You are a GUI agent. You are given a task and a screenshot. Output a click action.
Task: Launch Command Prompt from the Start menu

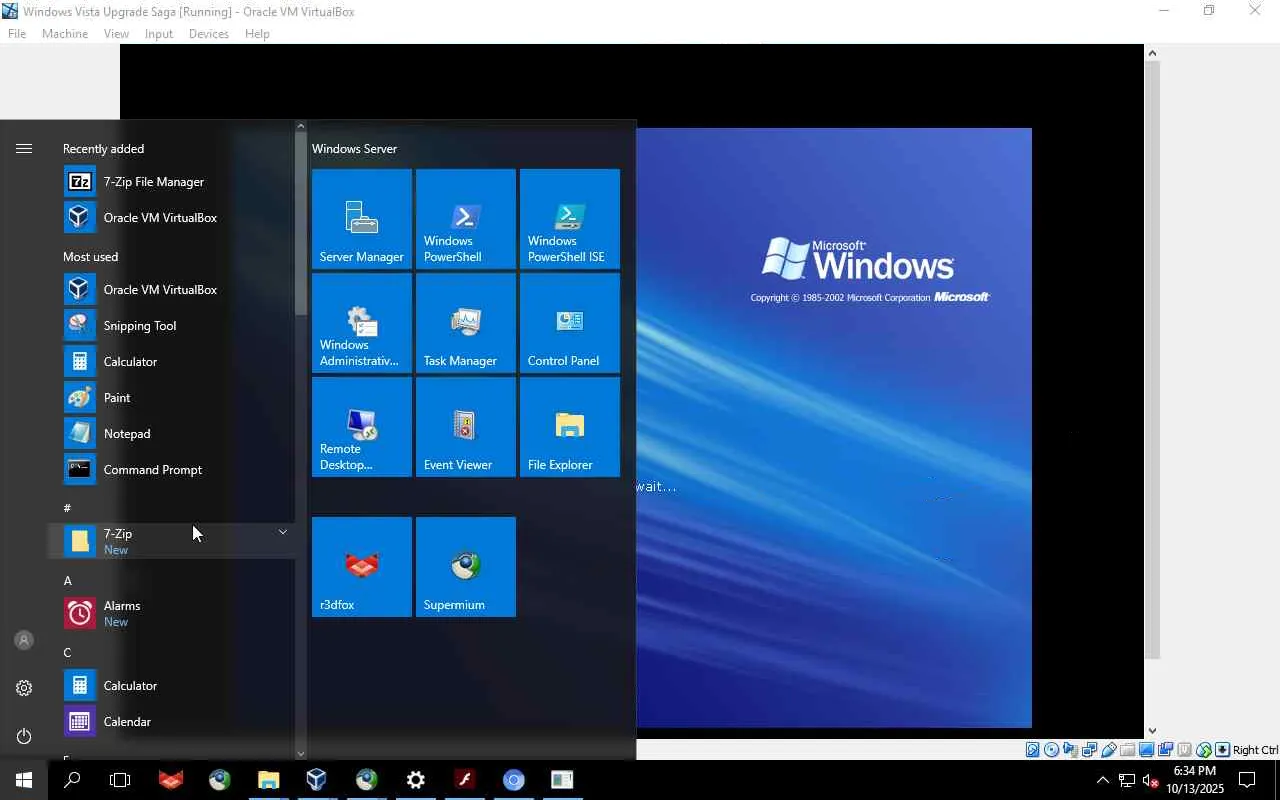(x=171, y=470)
